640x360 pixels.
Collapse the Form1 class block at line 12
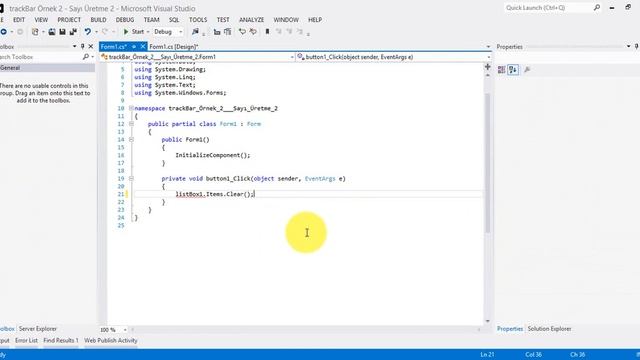pyautogui.click(x=131, y=124)
